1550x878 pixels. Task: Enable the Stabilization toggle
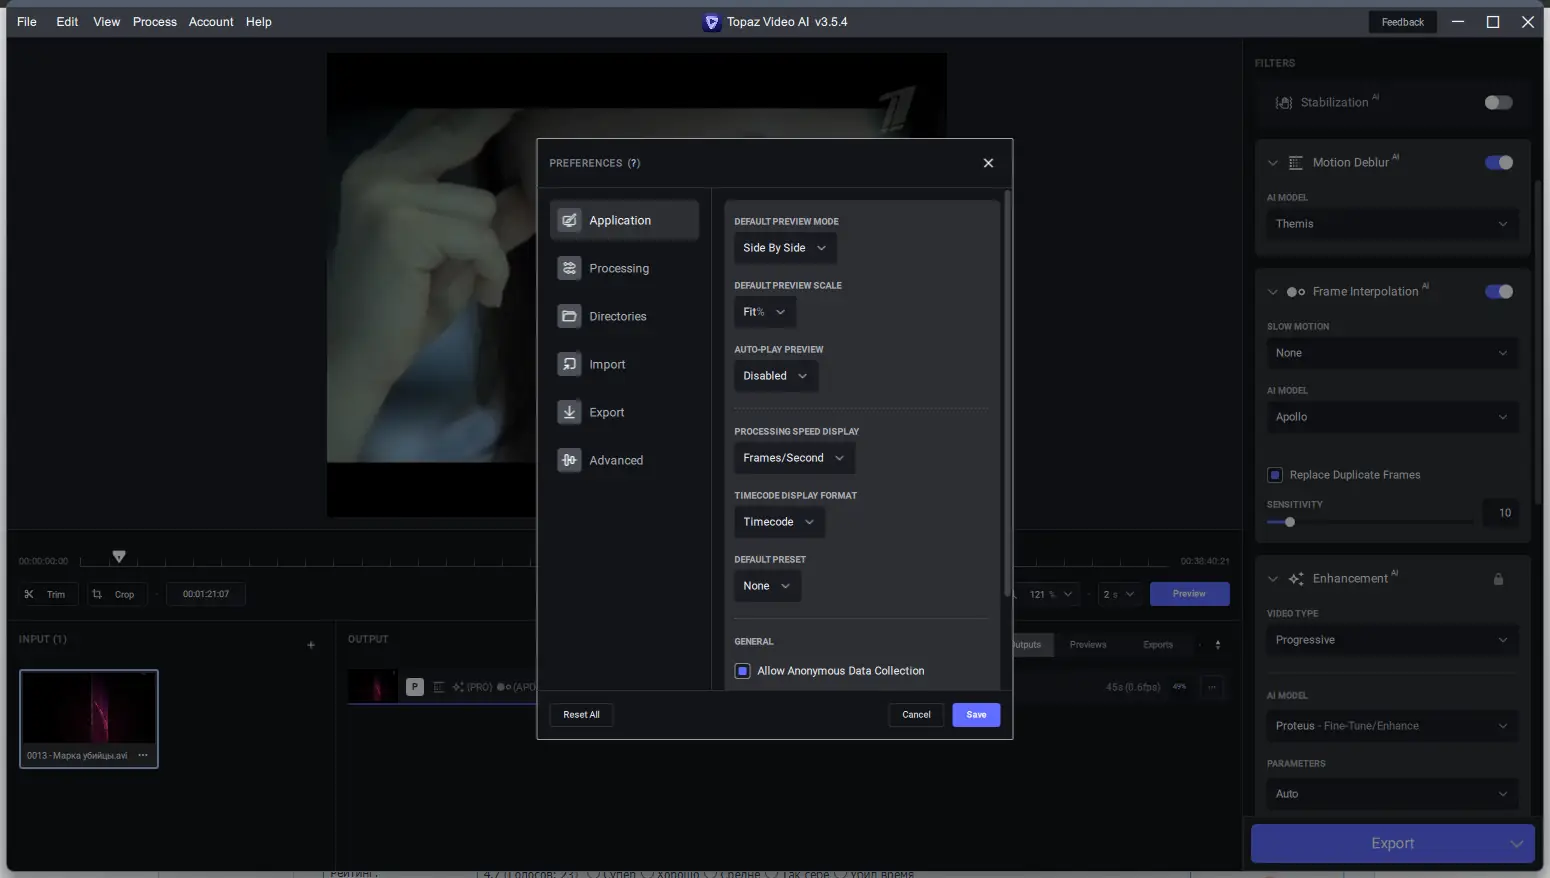(1498, 102)
